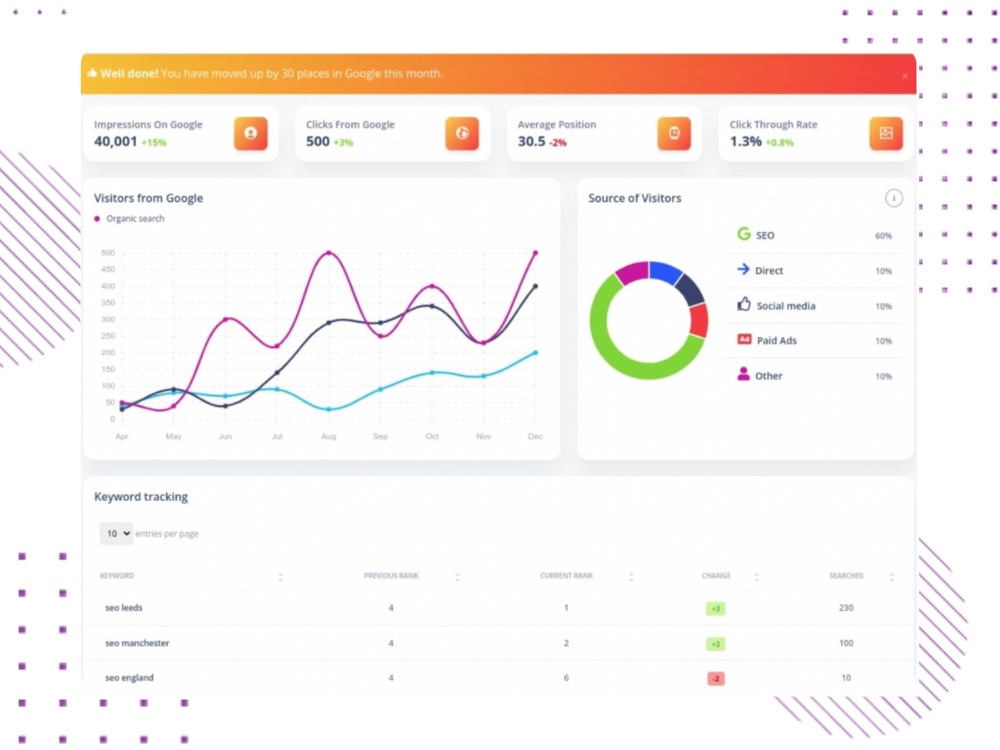Screen dimensions: 1000x750
Task: Click the Clicks From Google value 500
Action: 318,141
